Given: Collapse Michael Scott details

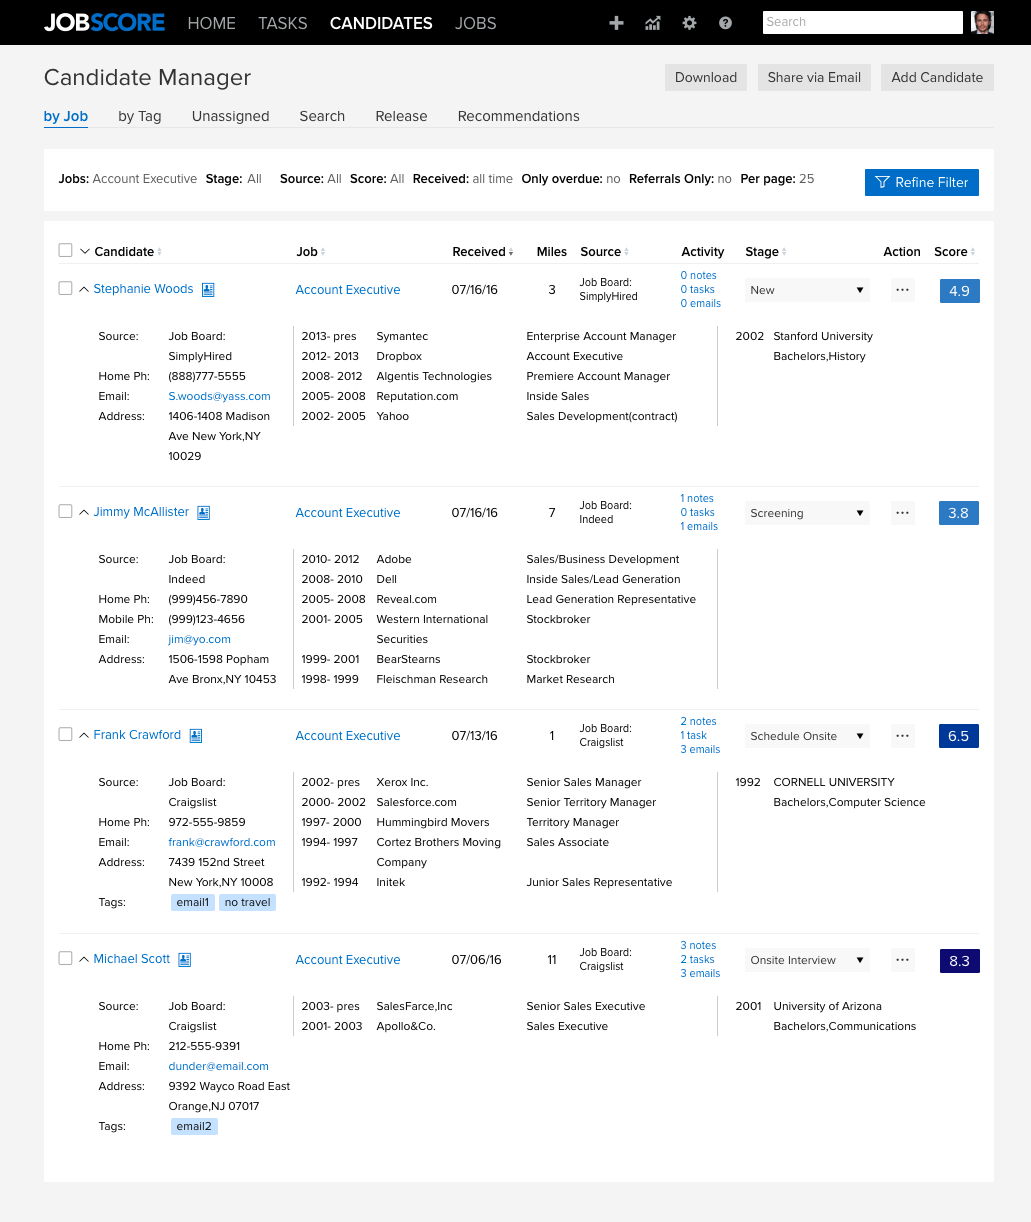Looking at the screenshot, I should point(84,959).
